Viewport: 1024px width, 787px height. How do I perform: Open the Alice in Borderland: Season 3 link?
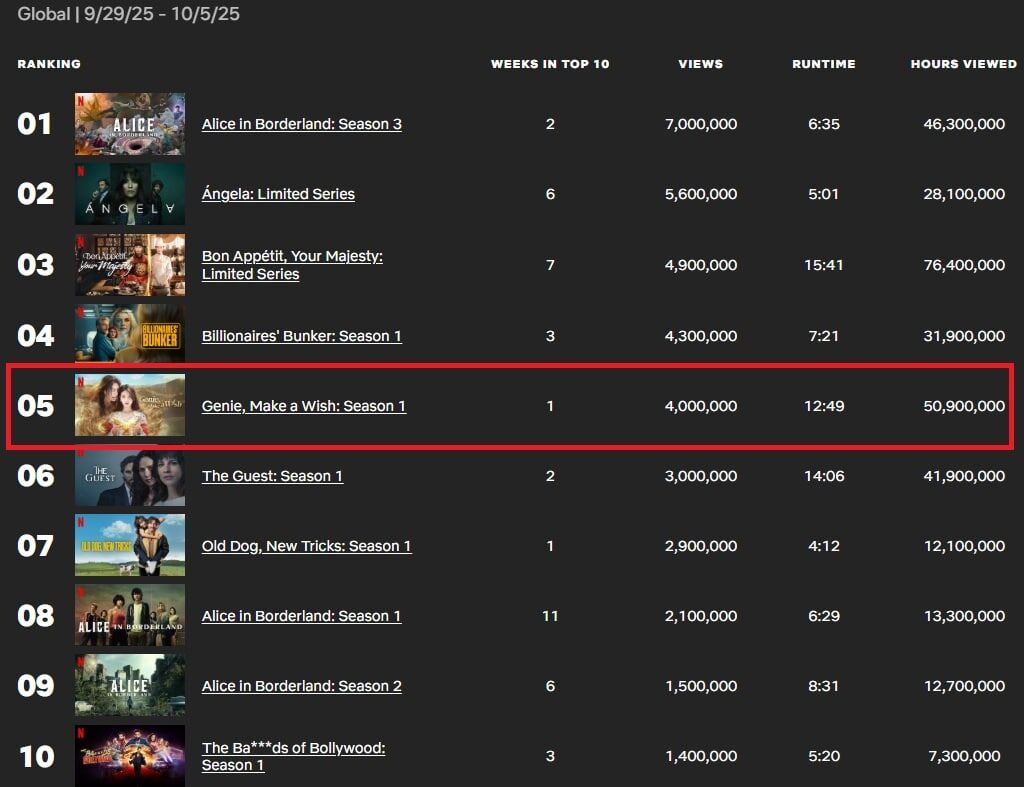click(301, 124)
